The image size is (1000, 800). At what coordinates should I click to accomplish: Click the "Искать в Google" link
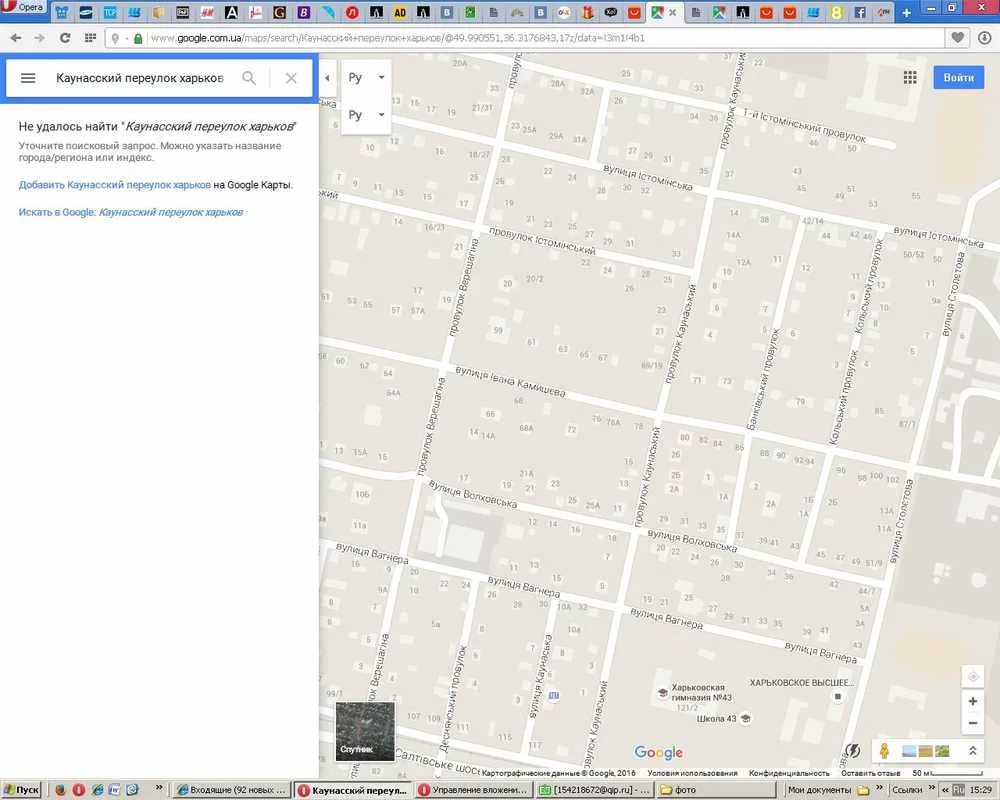131,212
